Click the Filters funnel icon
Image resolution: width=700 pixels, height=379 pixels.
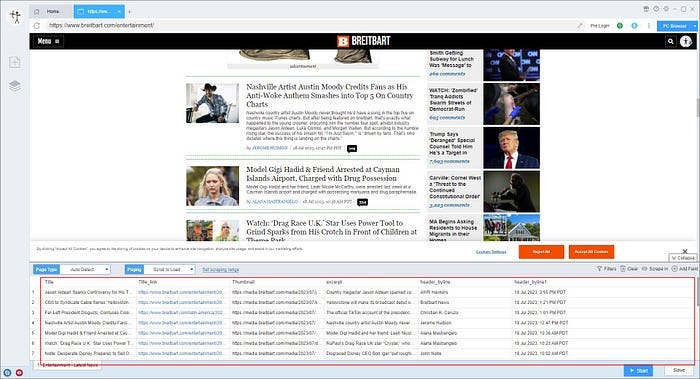tap(599, 269)
